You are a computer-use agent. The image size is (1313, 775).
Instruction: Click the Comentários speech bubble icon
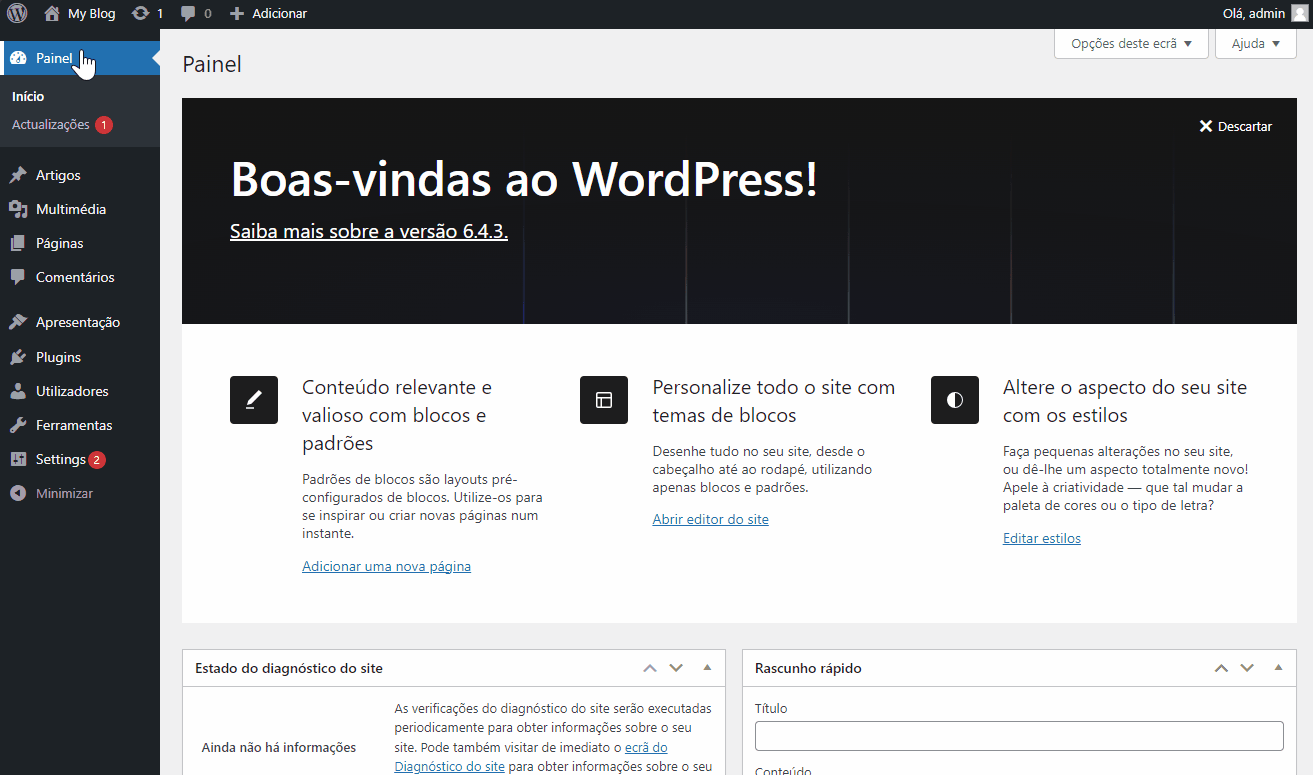[x=18, y=277]
